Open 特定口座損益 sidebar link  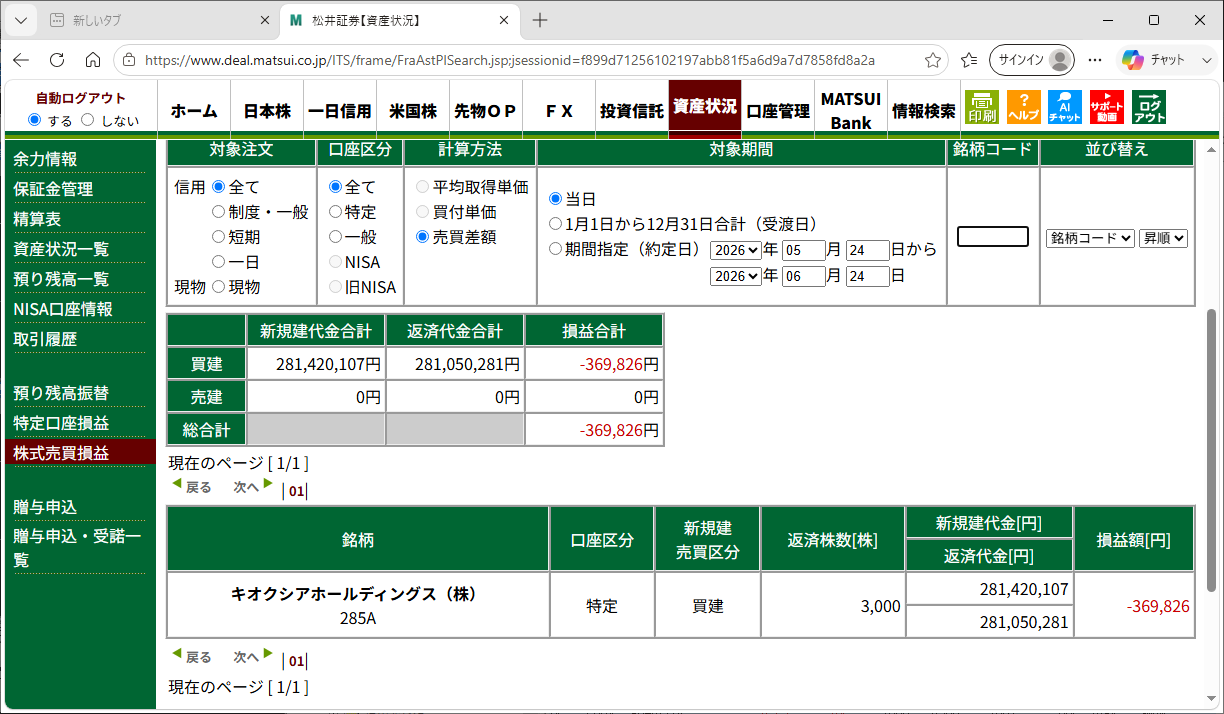tap(61, 423)
